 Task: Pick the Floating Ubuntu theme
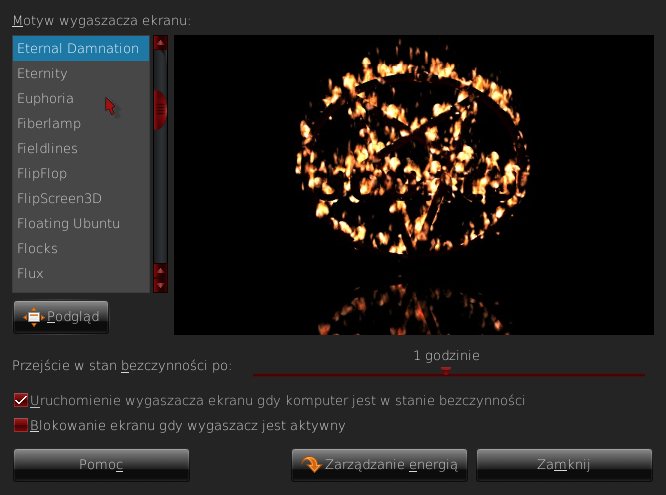pyautogui.click(x=81, y=223)
